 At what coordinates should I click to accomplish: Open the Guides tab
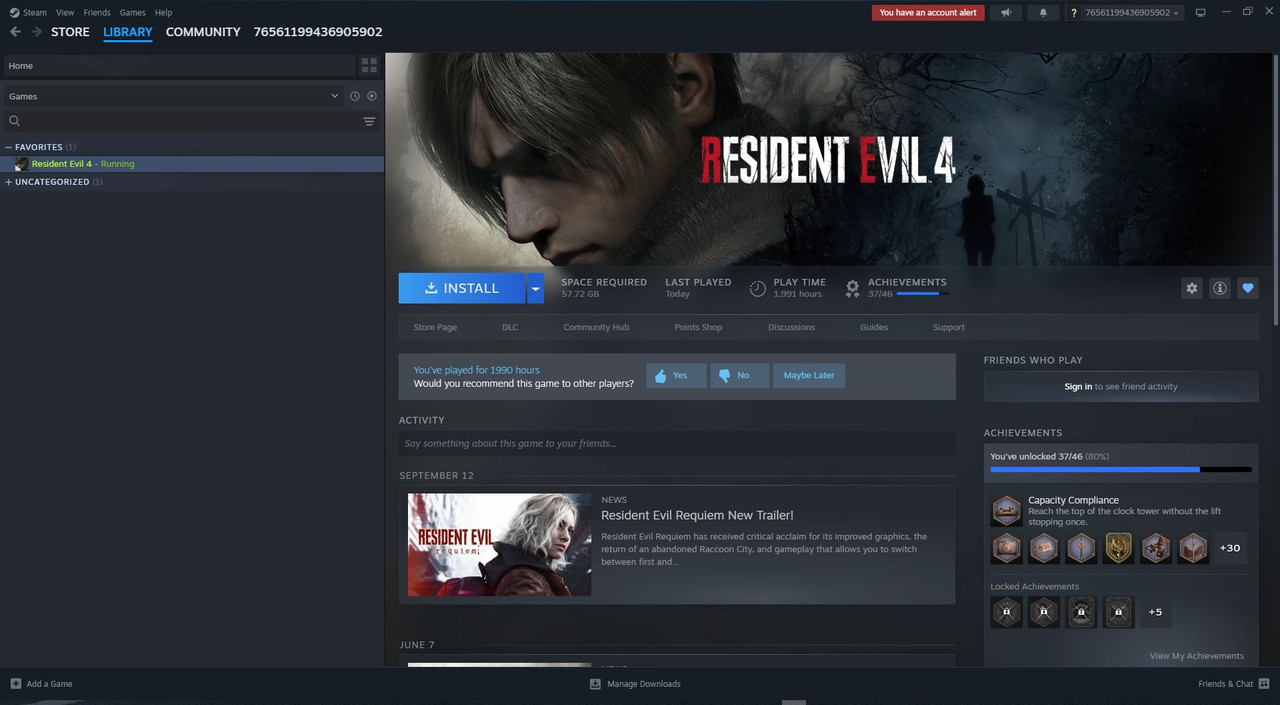(874, 327)
